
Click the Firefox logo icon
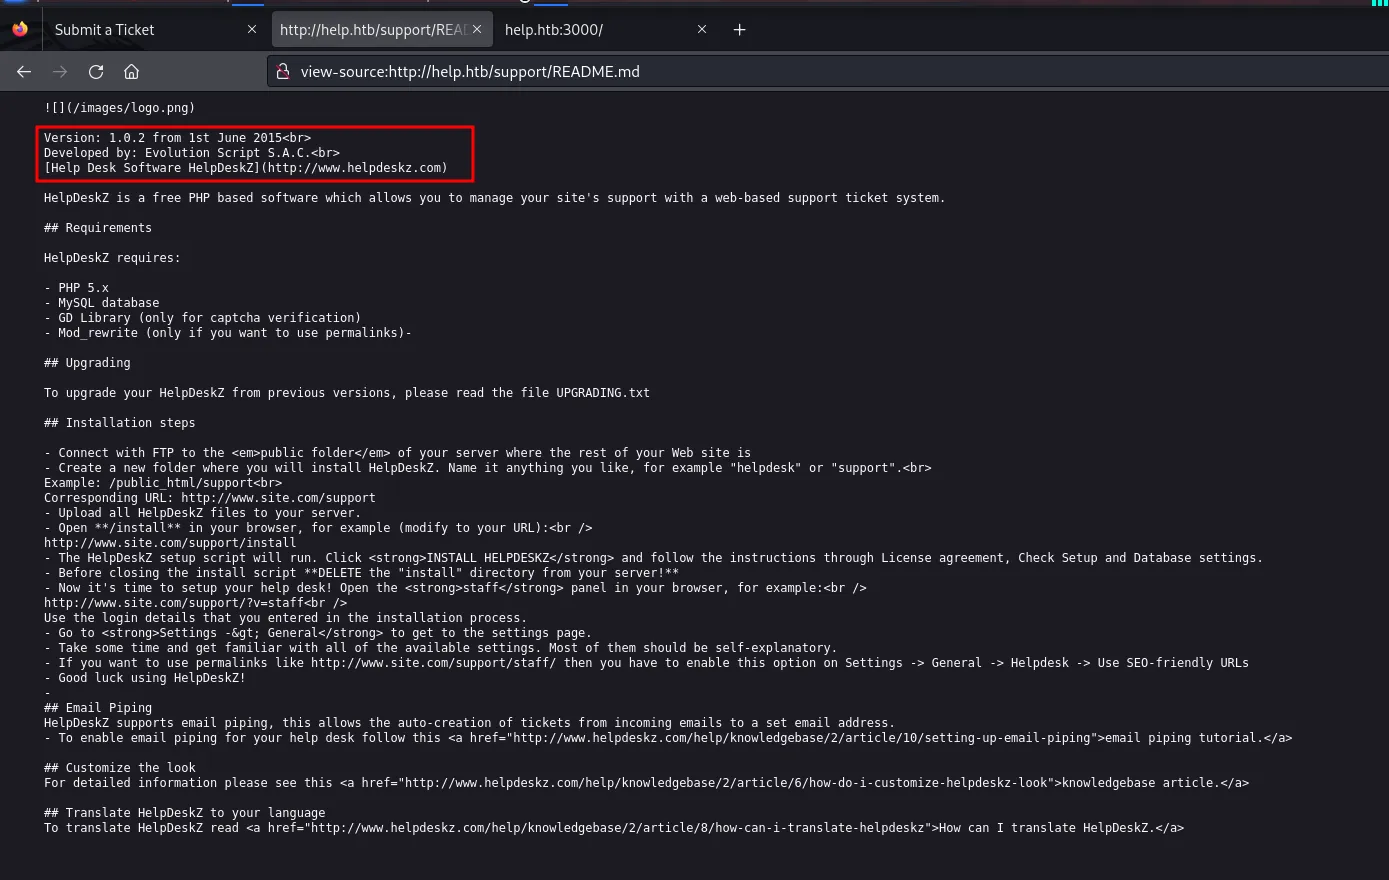[x=20, y=29]
